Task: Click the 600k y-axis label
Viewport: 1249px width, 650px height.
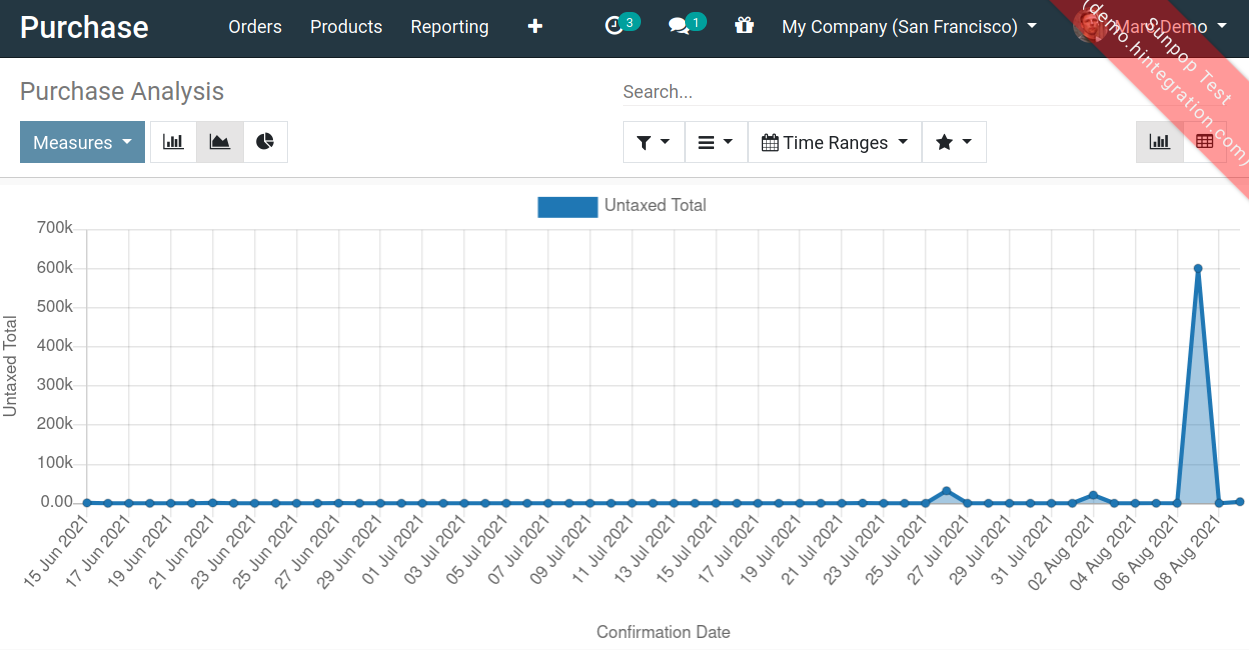Action: (x=54, y=268)
